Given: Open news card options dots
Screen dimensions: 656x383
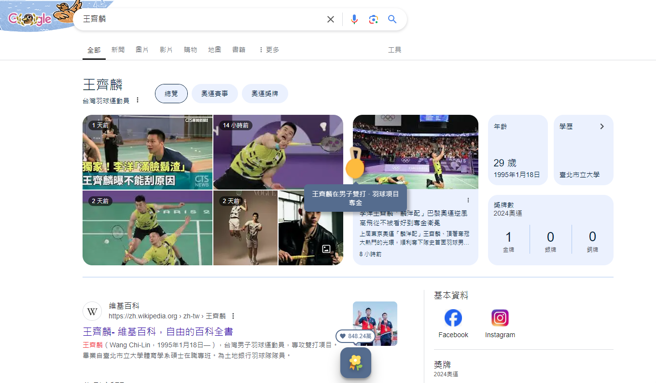Looking at the screenshot, I should 468,200.
